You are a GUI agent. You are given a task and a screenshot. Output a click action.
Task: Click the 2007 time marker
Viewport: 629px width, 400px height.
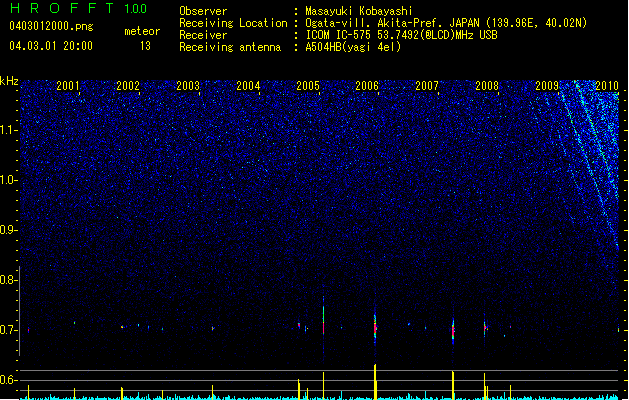(427, 86)
